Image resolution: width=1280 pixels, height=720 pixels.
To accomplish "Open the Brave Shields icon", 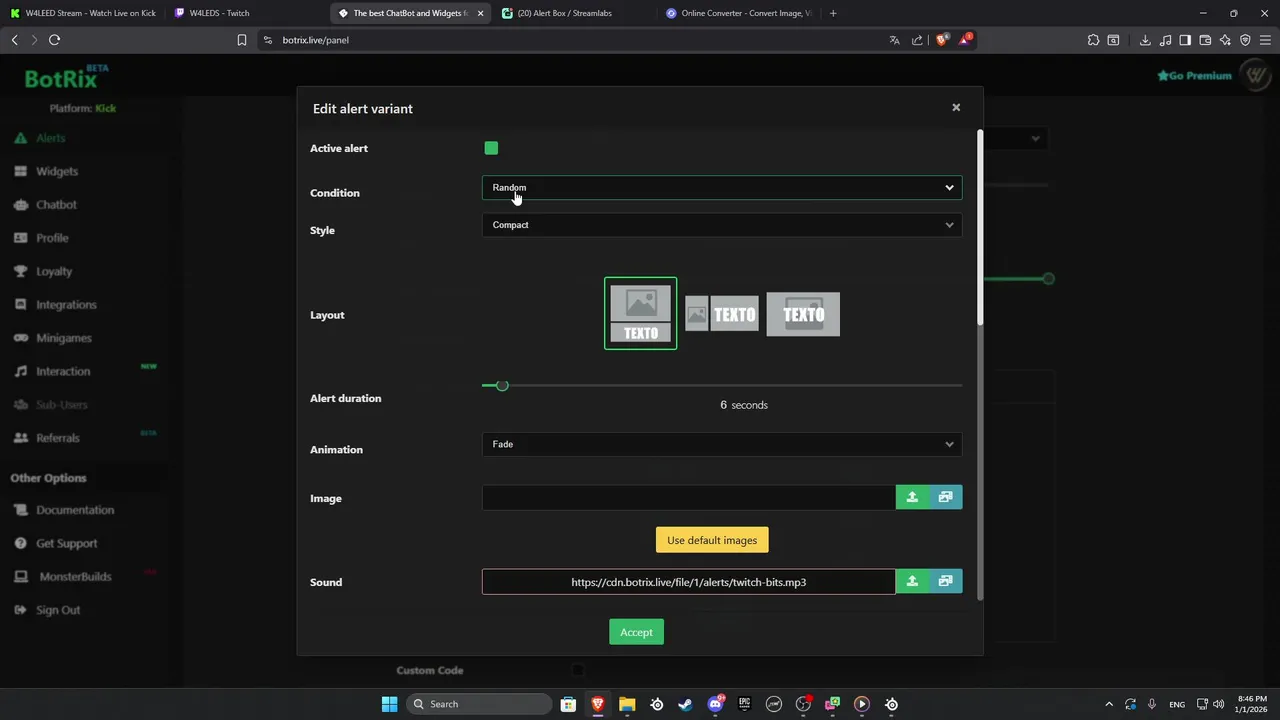I will (x=941, y=40).
